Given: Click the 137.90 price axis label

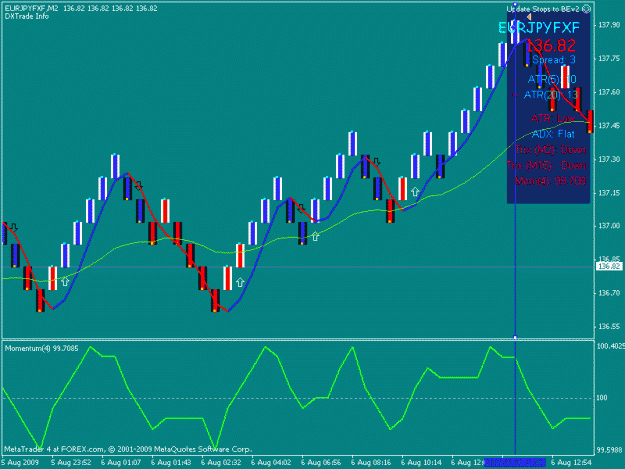Looking at the screenshot, I should tap(609, 25).
